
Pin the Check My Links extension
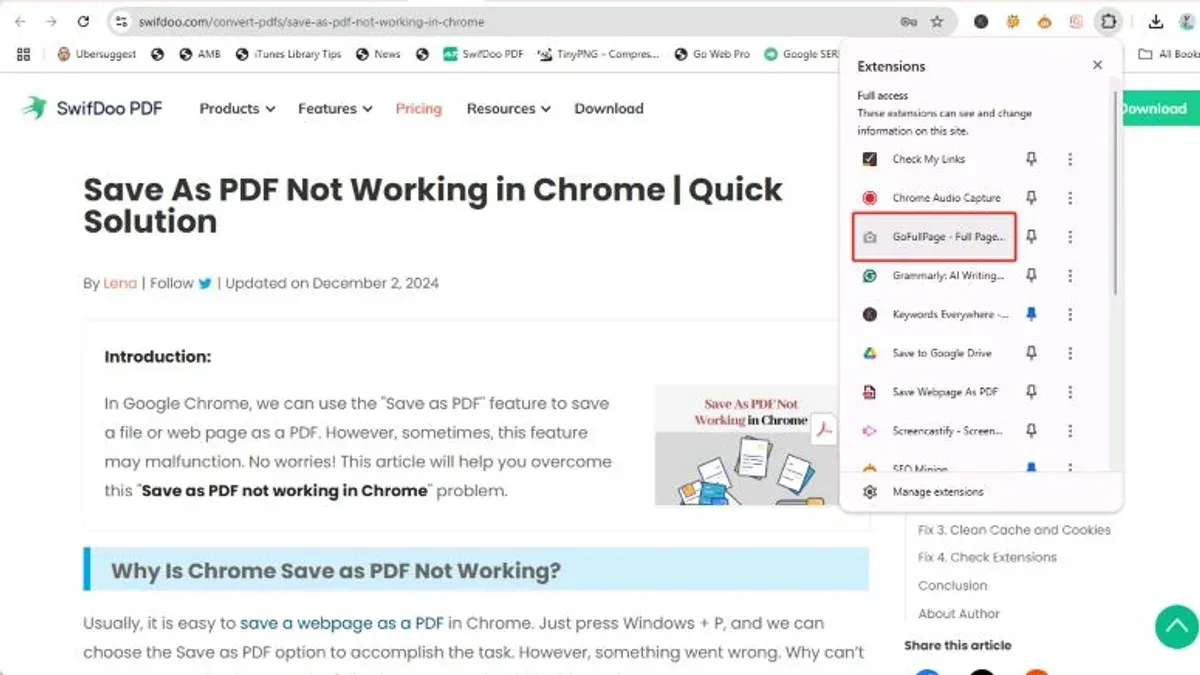click(1032, 159)
